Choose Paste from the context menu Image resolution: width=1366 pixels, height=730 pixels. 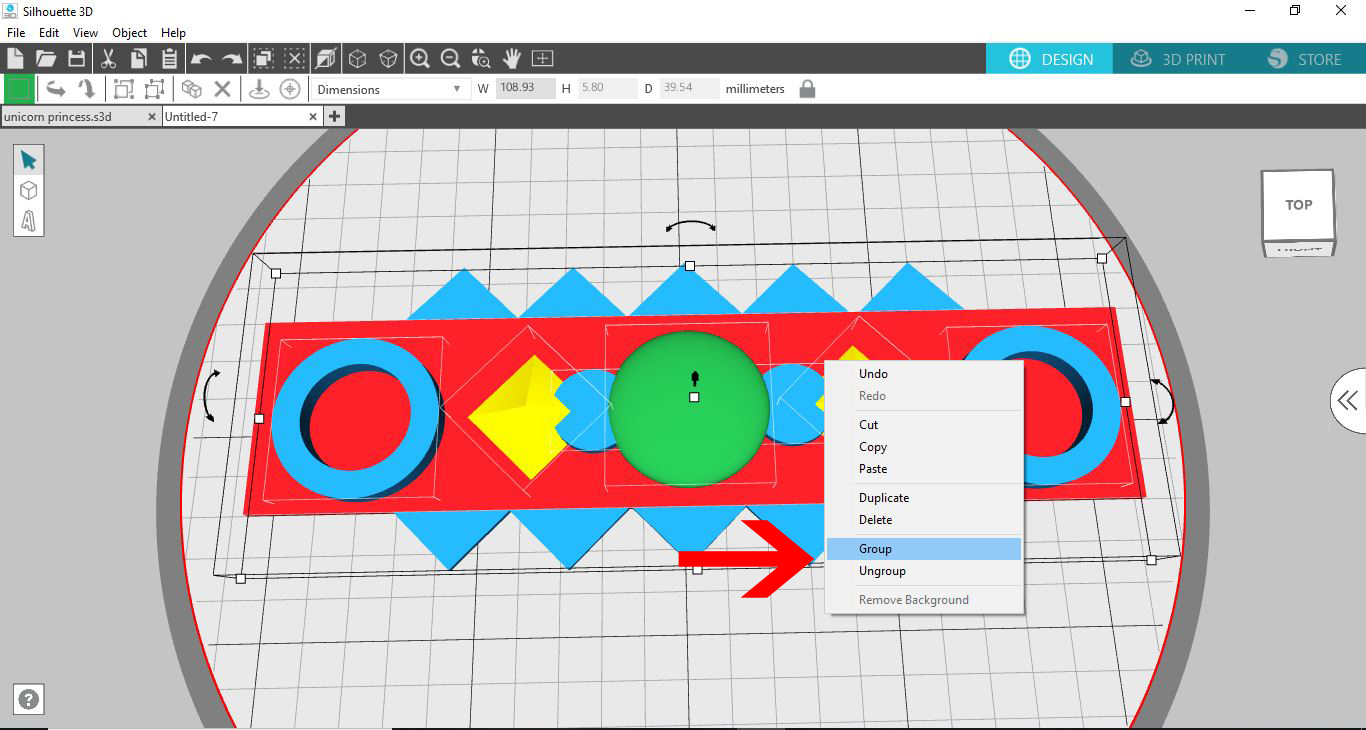pos(924,469)
